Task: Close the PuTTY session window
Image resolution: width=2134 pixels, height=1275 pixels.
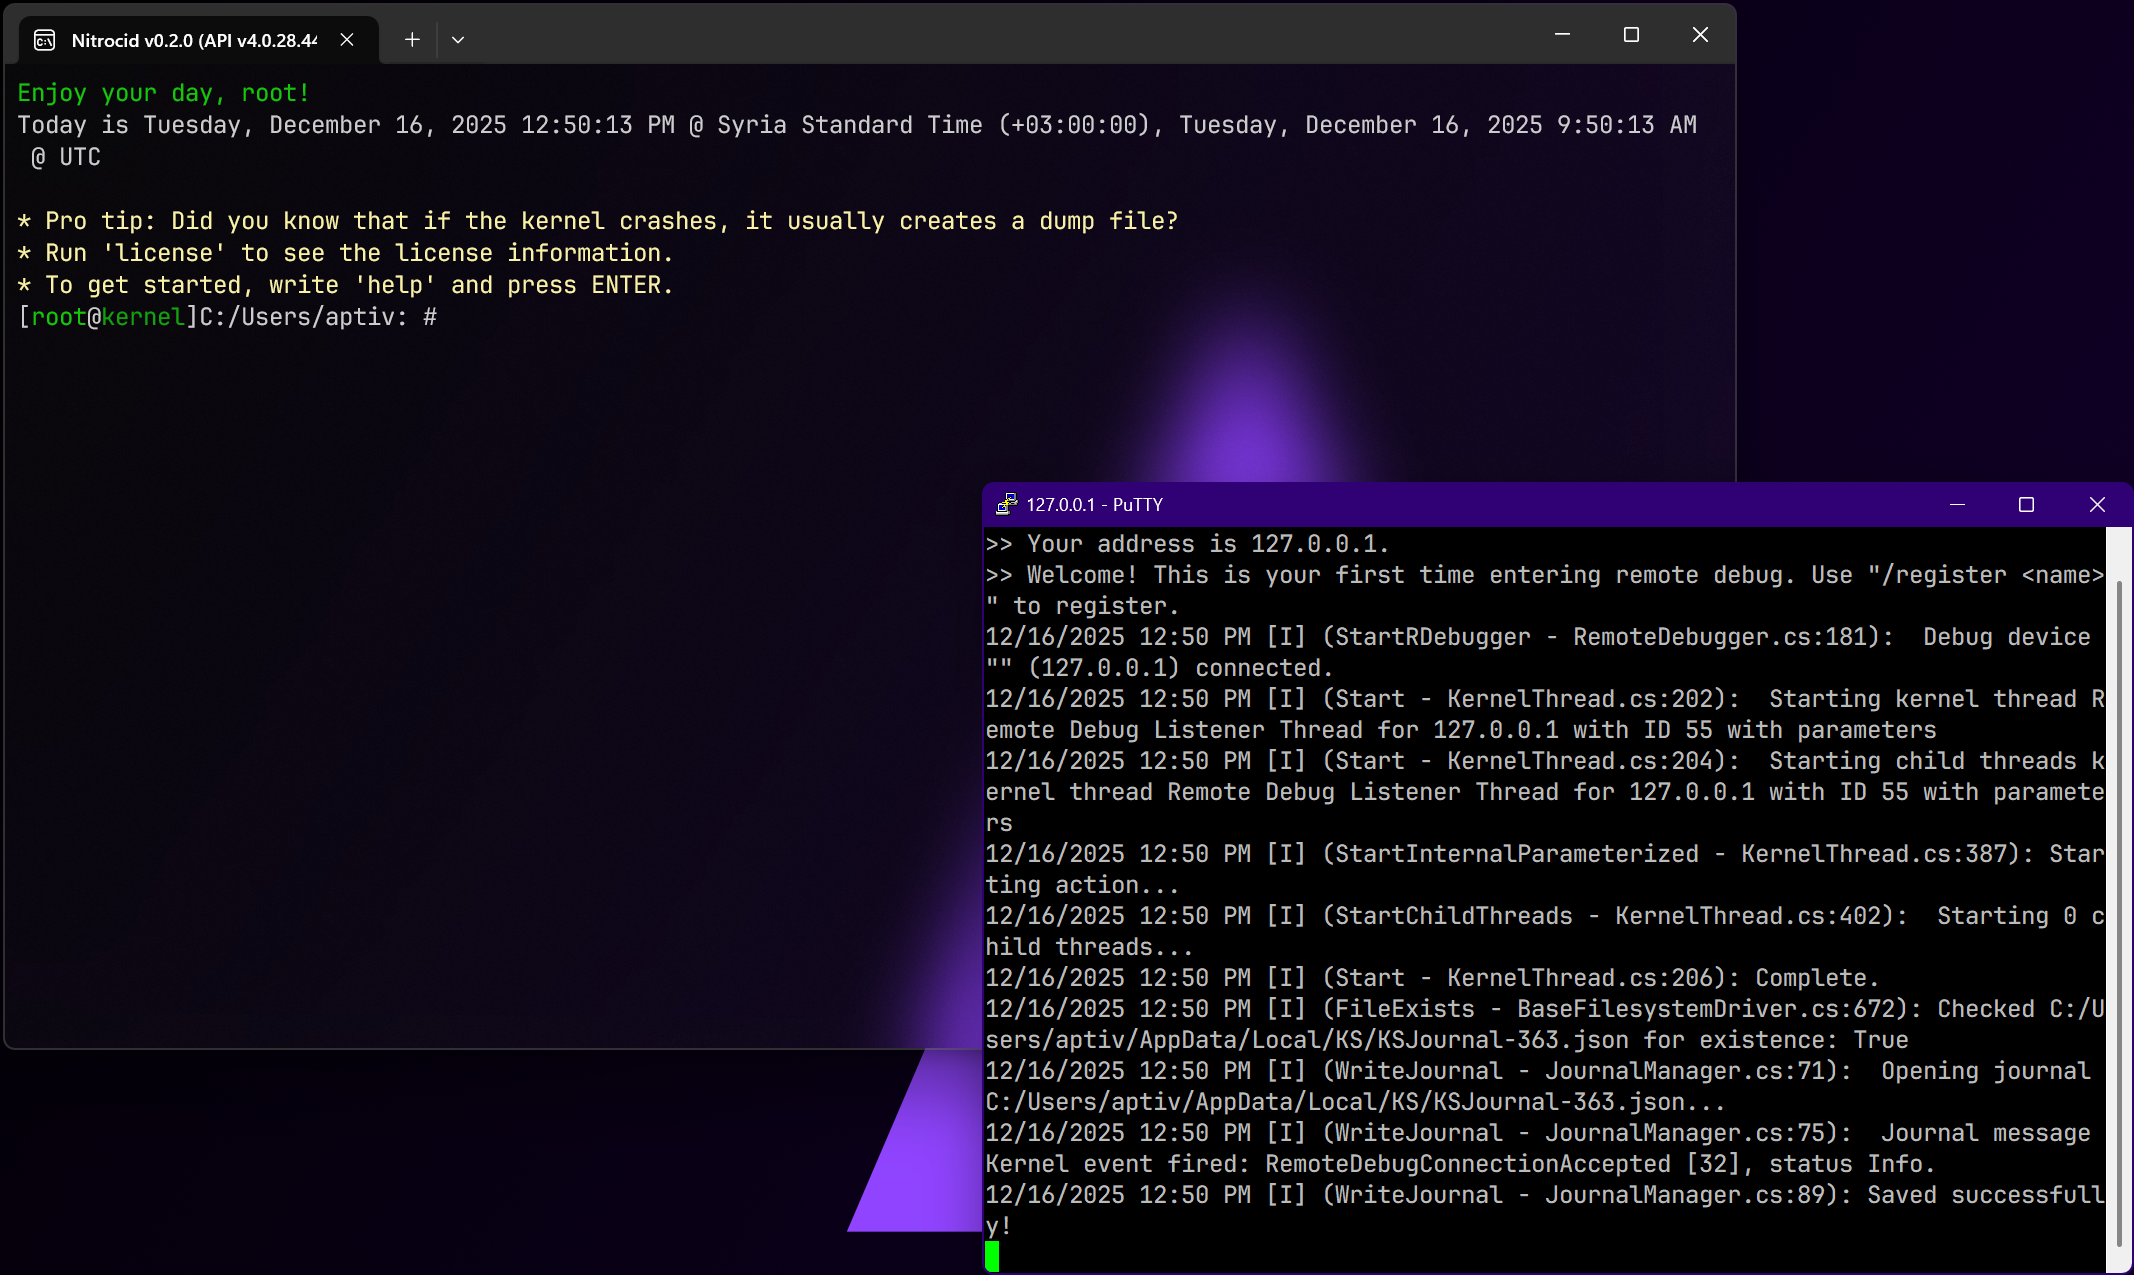Action: tap(2097, 505)
